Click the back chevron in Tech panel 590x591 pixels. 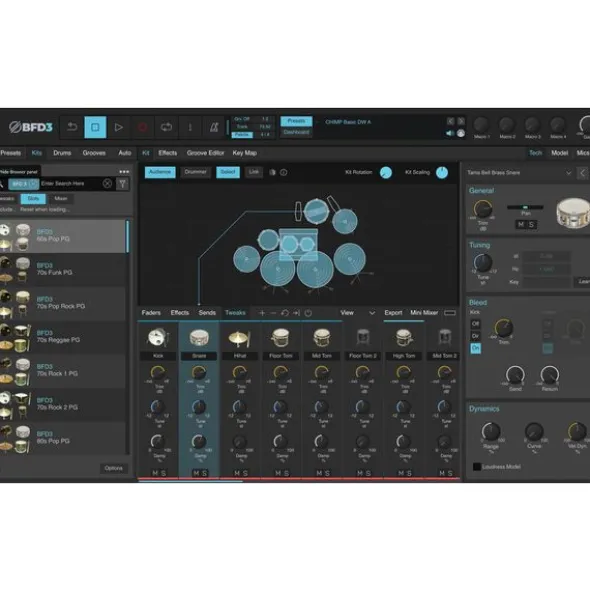tap(583, 173)
